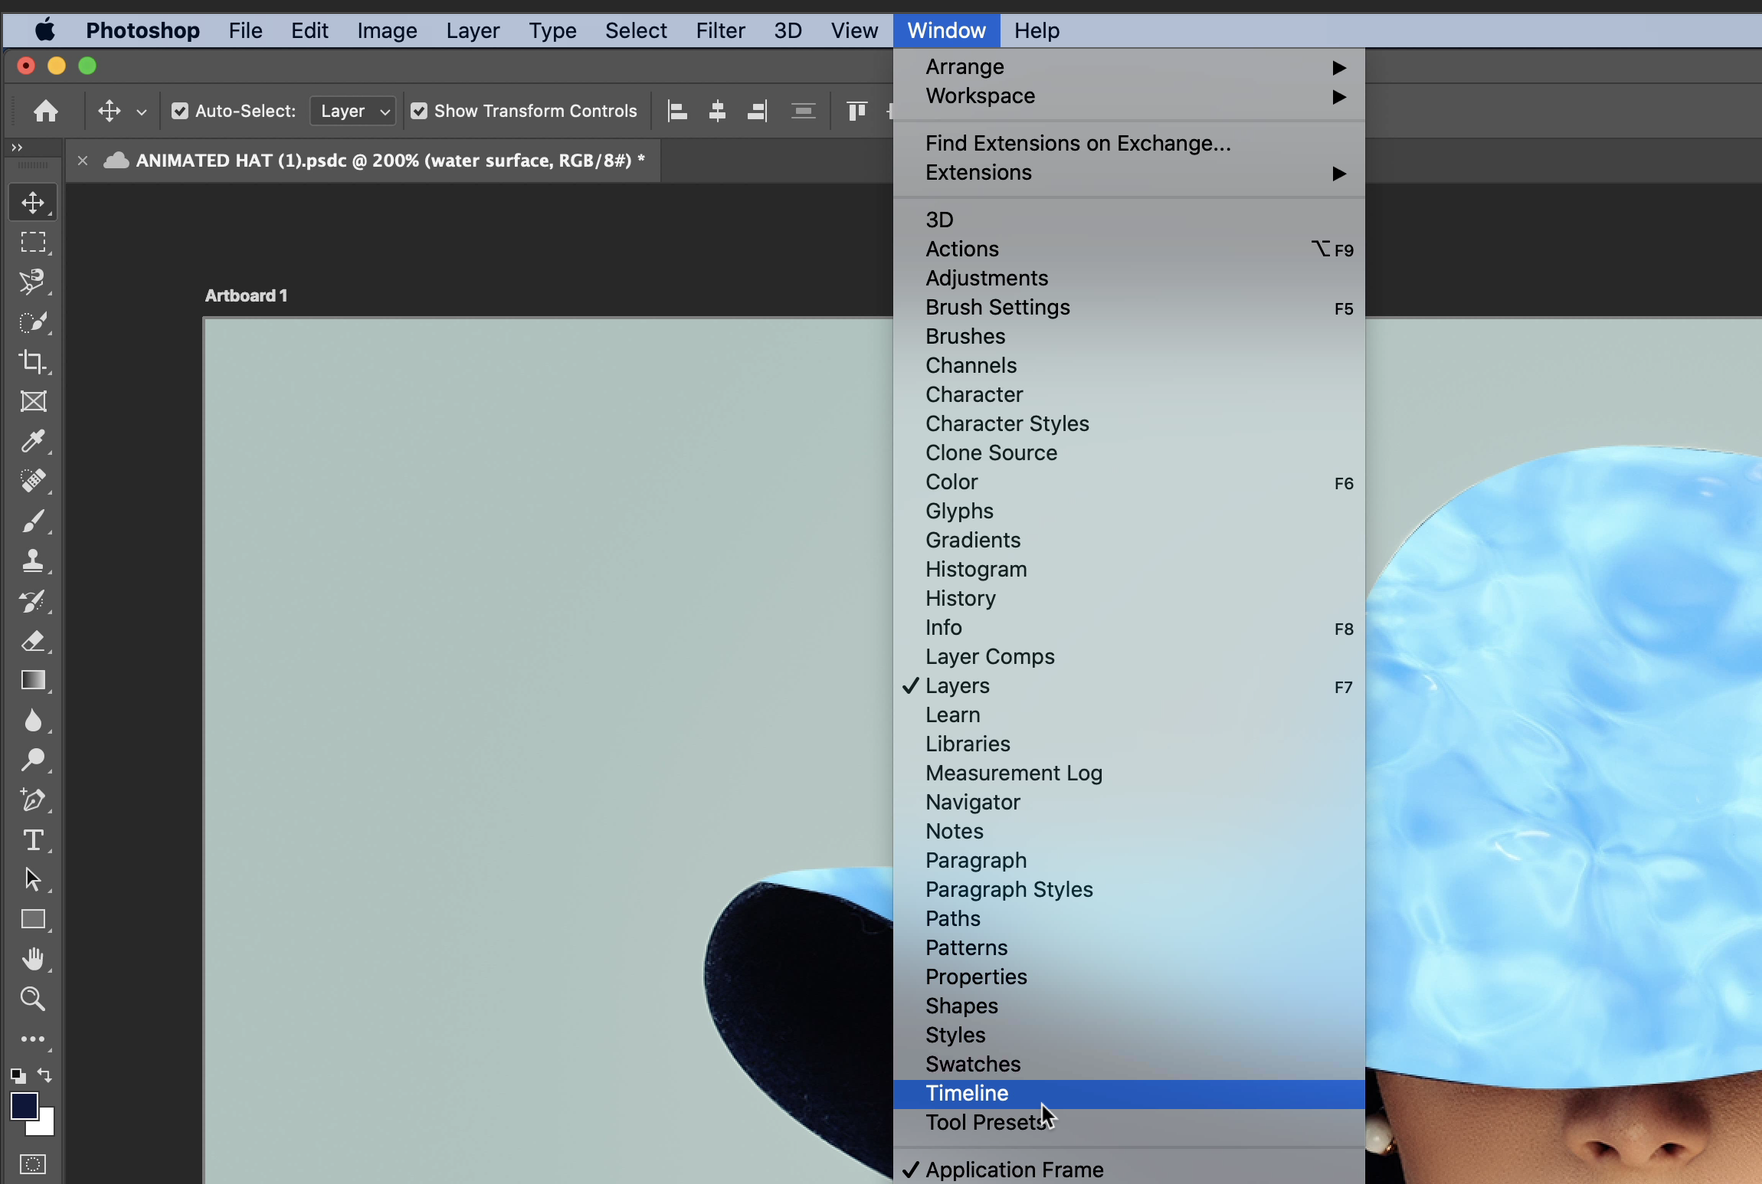Image resolution: width=1762 pixels, height=1184 pixels.
Task: Click the Align right edges icon
Action: (757, 111)
